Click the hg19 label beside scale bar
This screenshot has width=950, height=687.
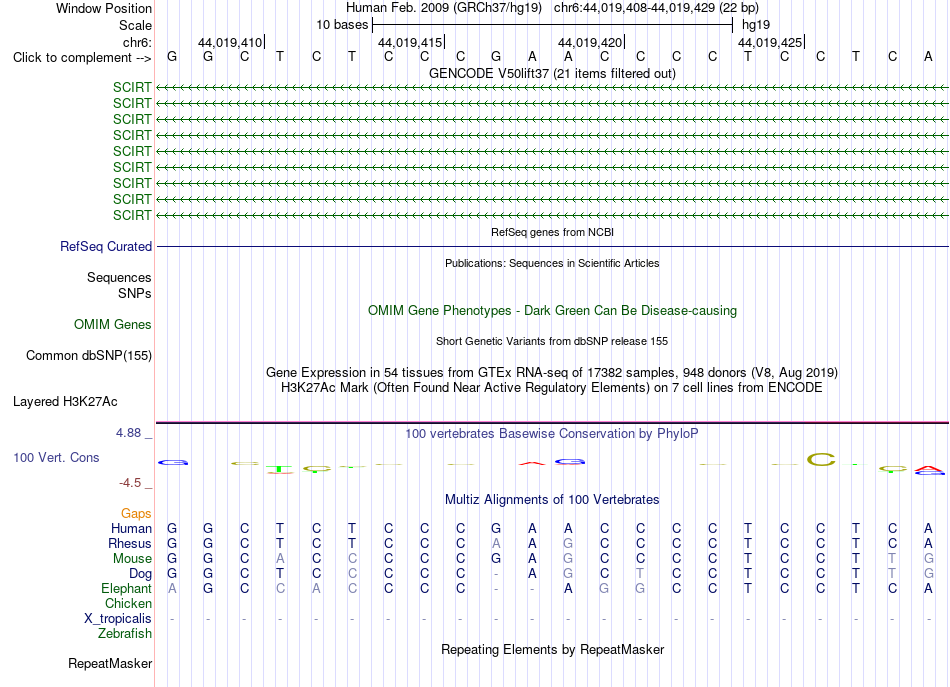756,25
